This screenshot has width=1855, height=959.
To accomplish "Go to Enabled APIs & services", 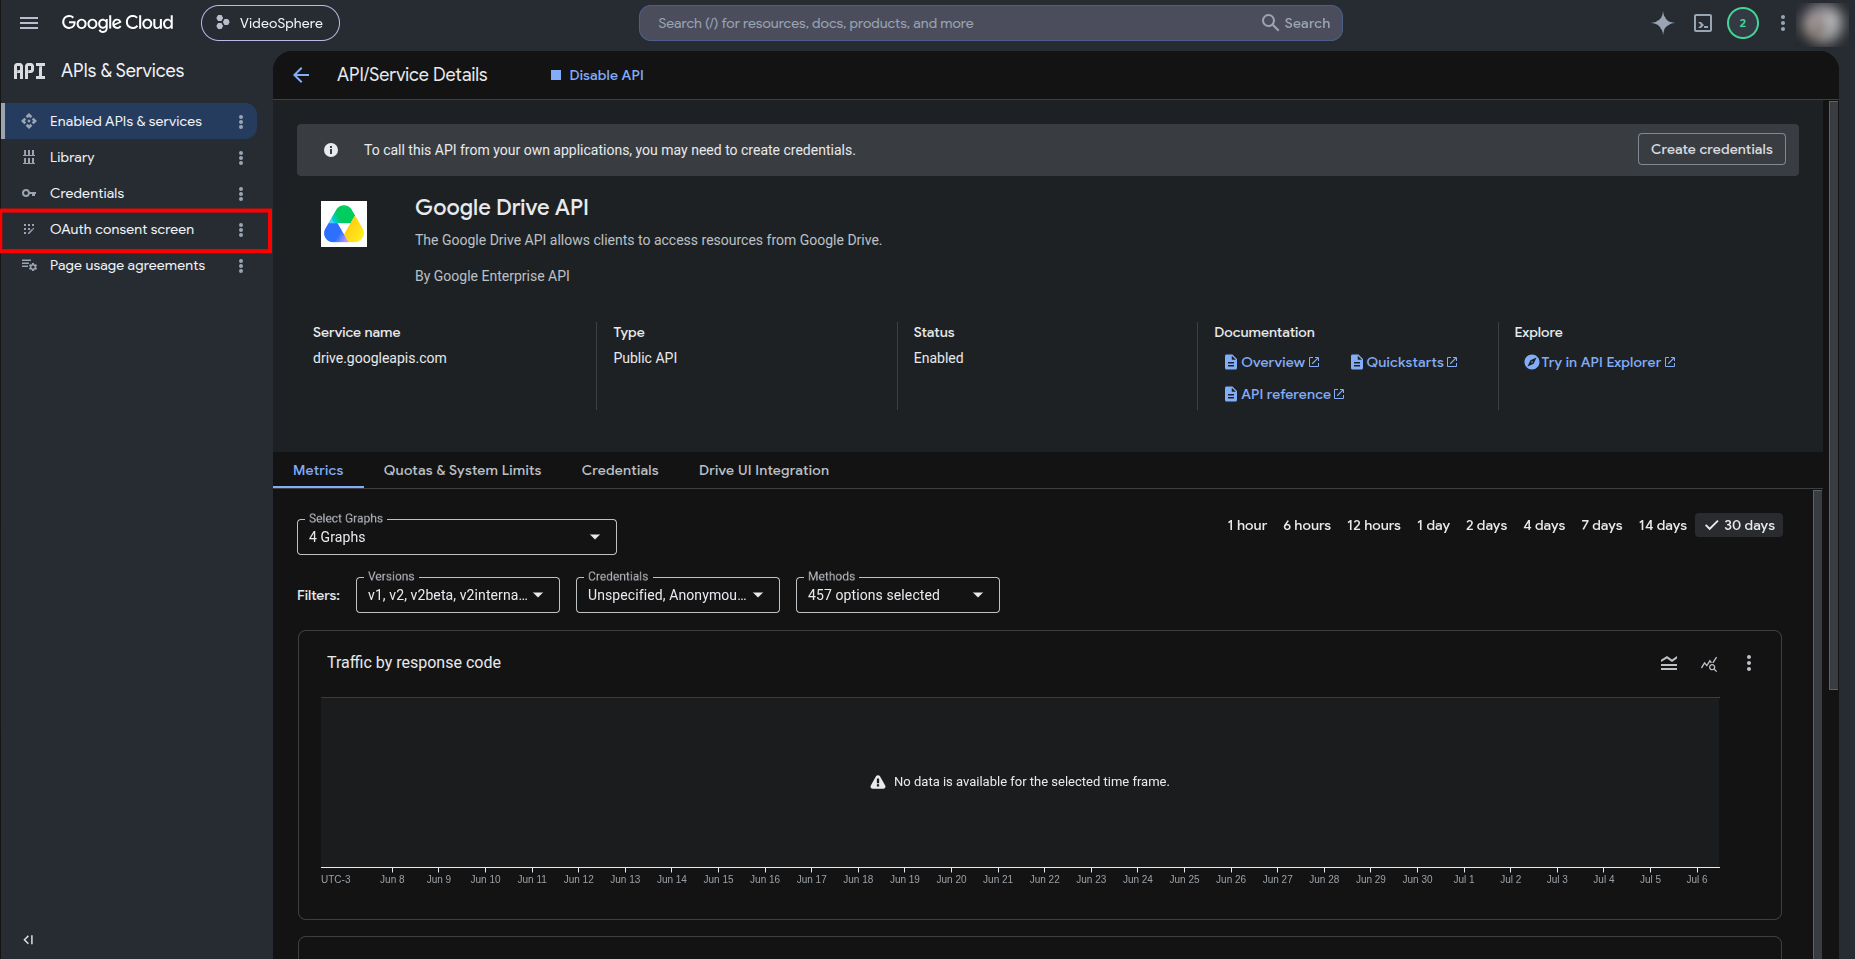I will coord(126,121).
